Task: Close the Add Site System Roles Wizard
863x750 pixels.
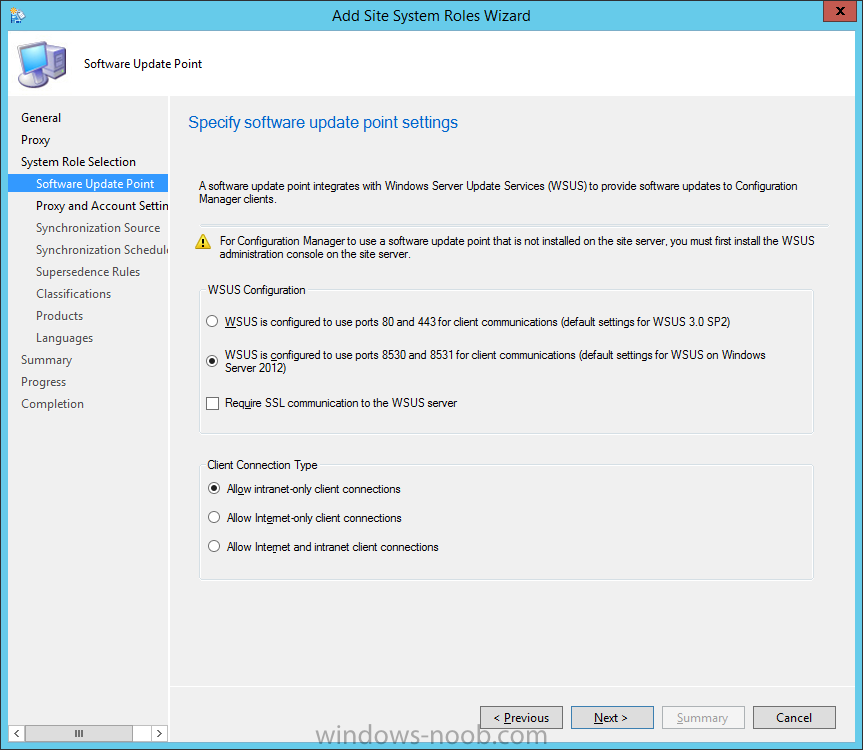Action: click(840, 11)
